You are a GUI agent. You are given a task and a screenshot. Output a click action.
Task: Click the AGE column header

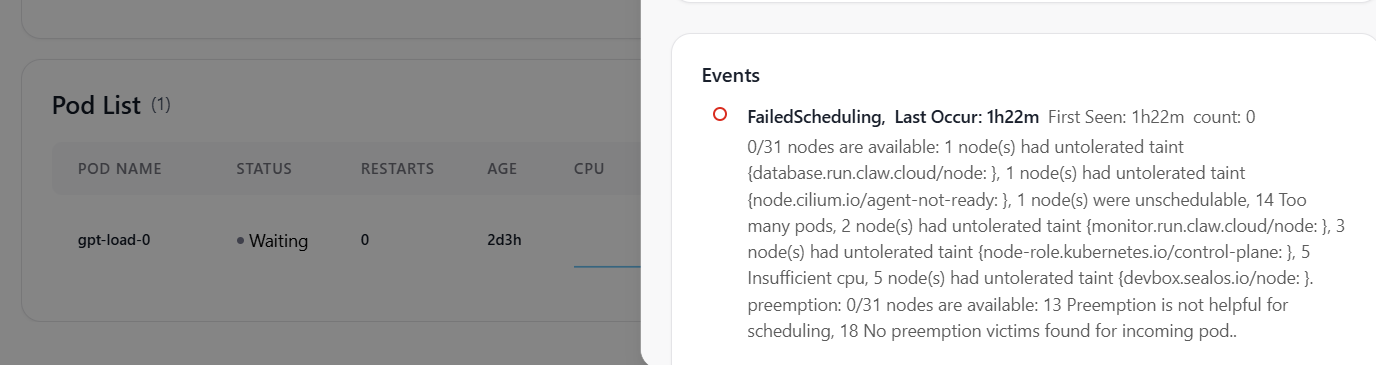502,169
